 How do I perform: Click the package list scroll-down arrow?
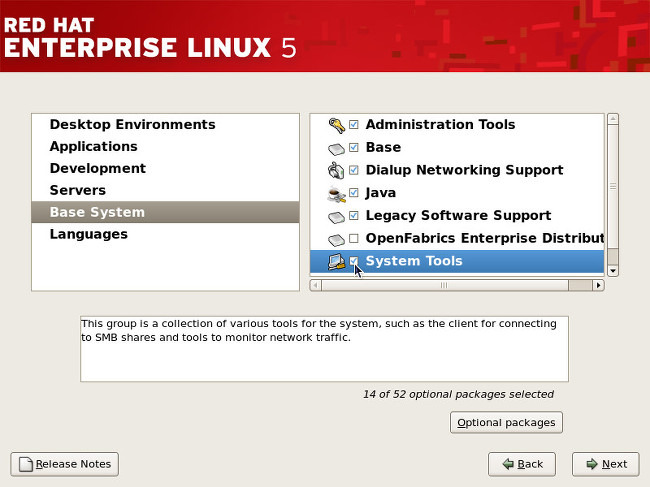click(x=613, y=271)
